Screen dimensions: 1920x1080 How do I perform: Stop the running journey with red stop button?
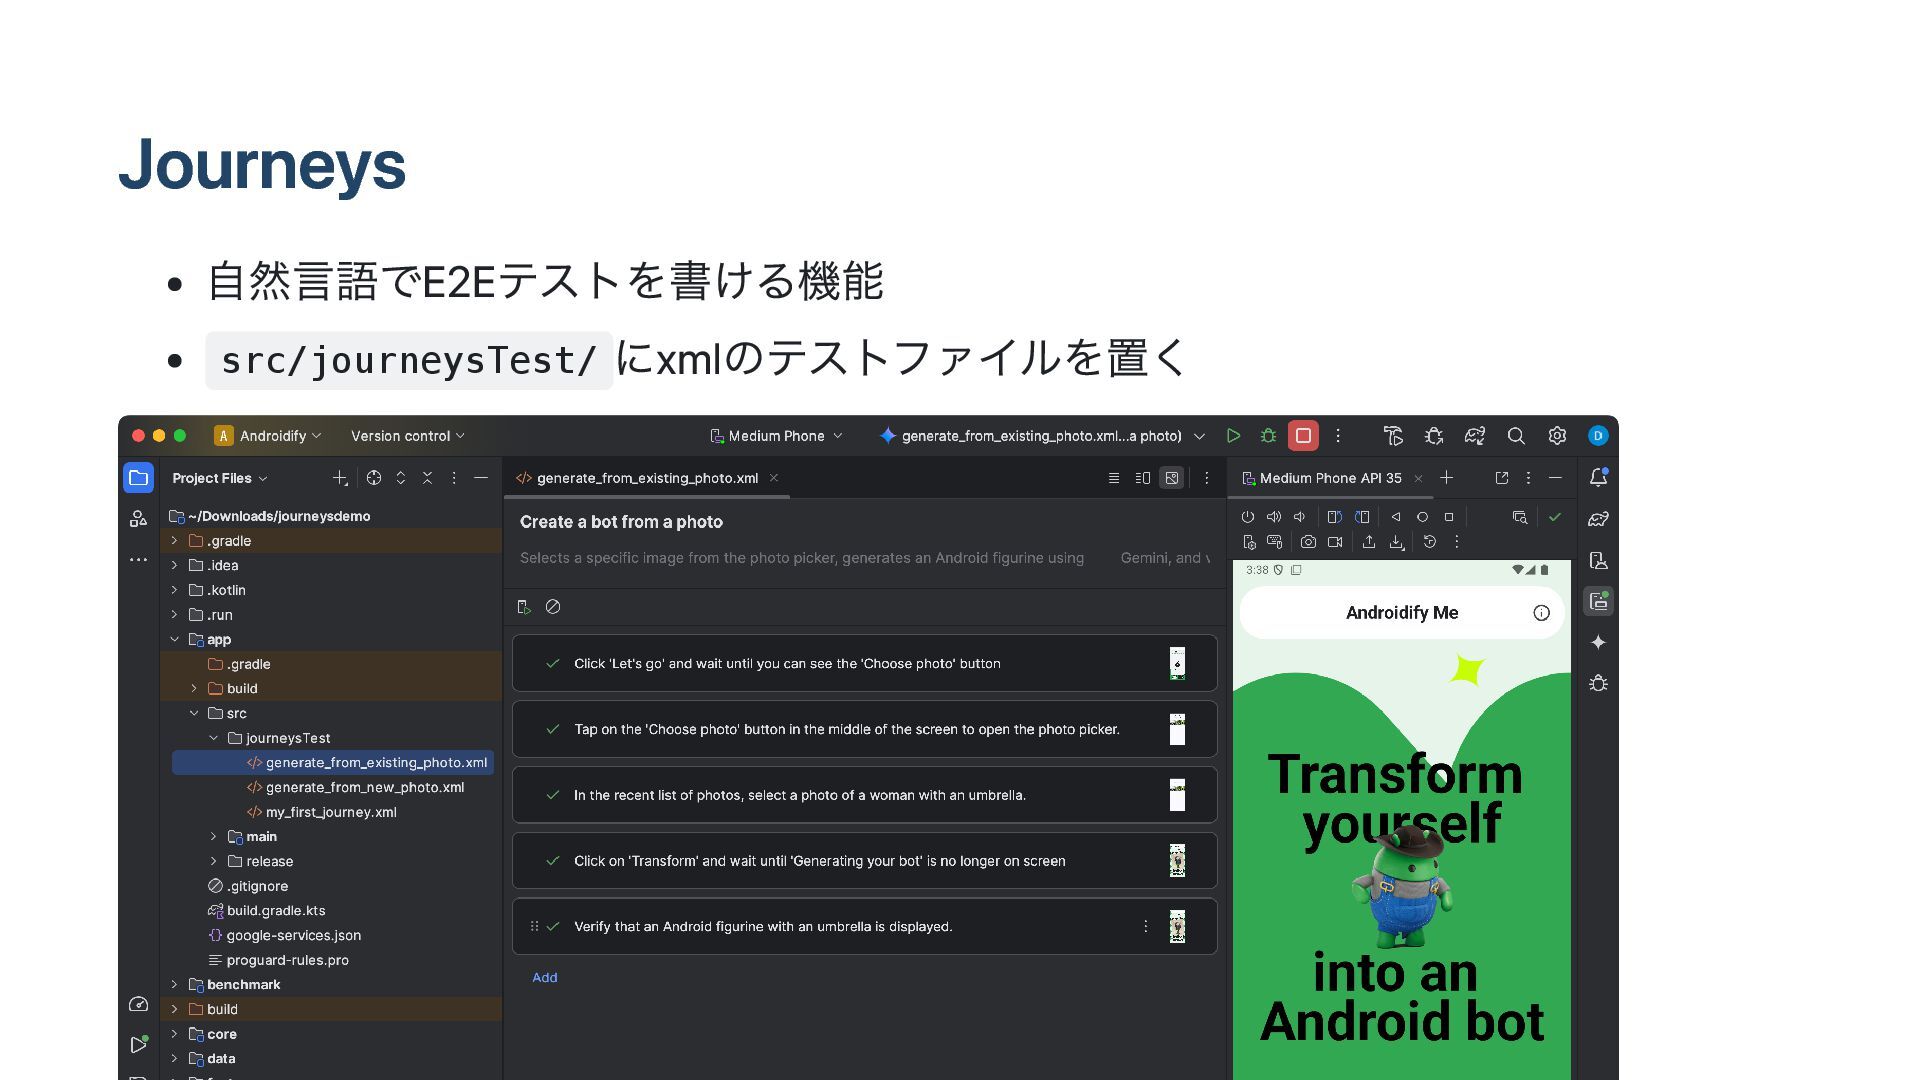(1303, 436)
